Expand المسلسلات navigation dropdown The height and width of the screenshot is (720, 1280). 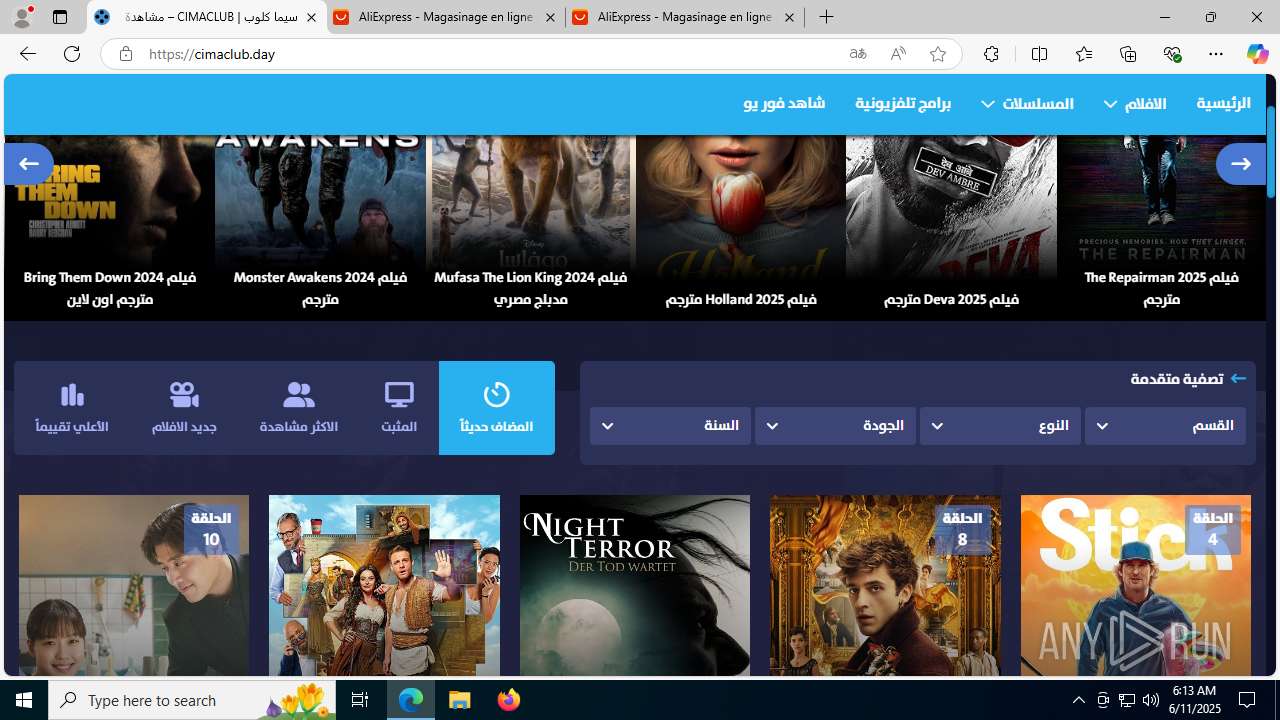(1027, 104)
